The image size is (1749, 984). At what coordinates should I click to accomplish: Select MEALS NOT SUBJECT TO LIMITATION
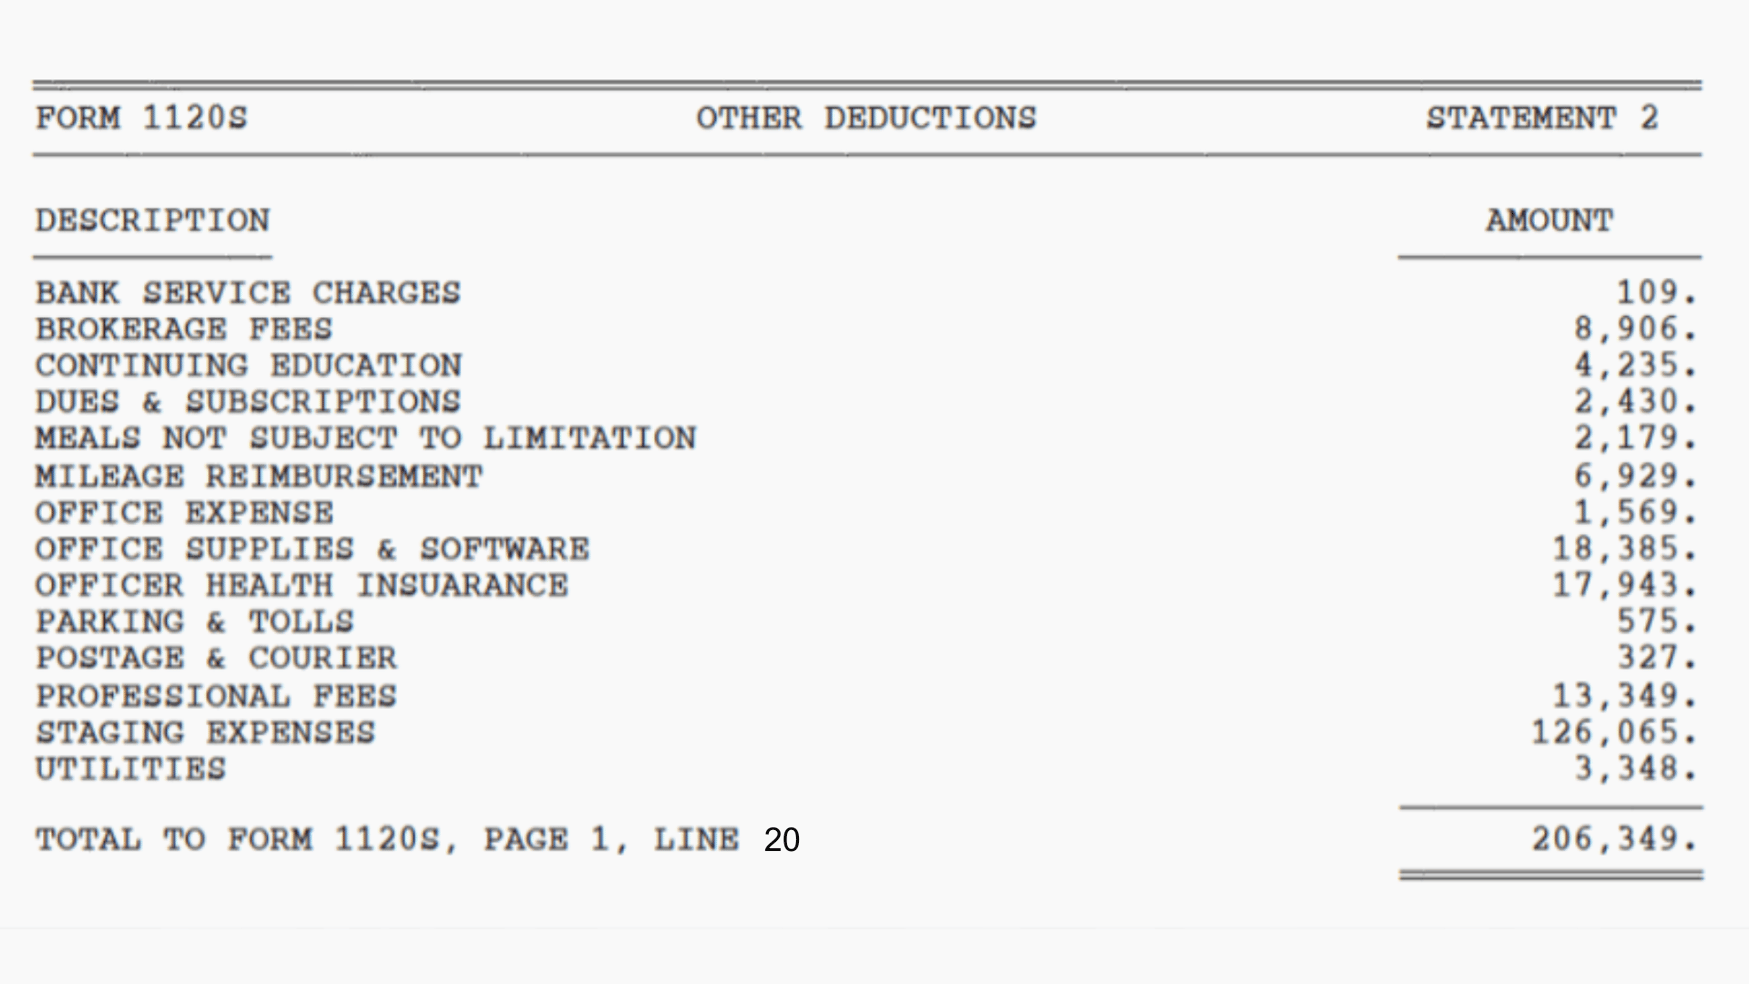click(x=365, y=438)
